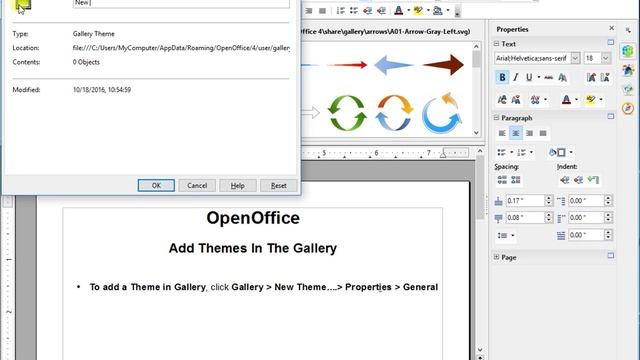The height and width of the screenshot is (360, 640).
Task: Open Navigator sidebar tab
Action: click(628, 108)
